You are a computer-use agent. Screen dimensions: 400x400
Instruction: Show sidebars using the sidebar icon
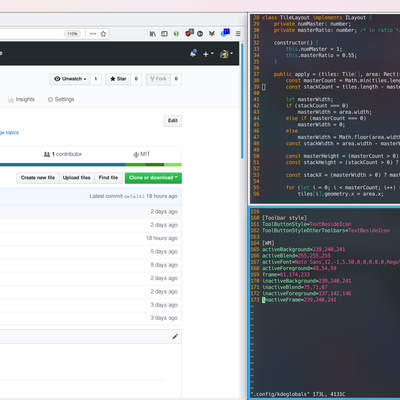click(164, 34)
